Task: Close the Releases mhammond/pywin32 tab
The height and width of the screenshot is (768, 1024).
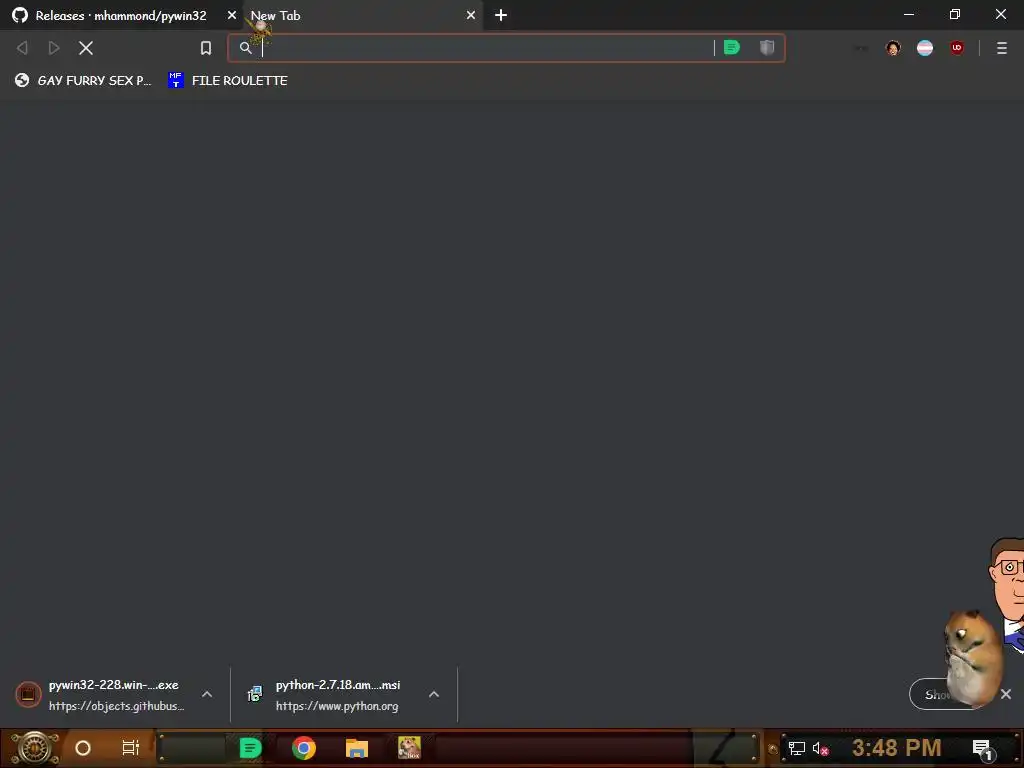Action: click(x=232, y=15)
